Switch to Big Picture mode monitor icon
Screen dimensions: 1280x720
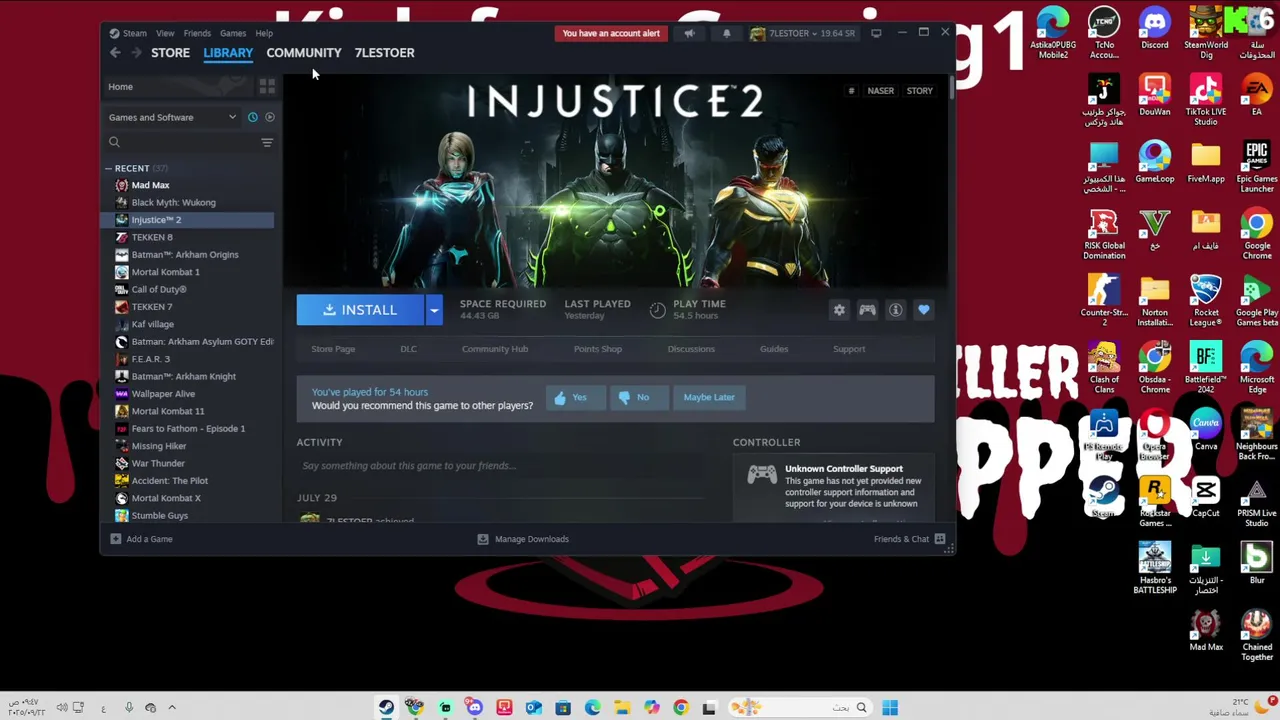[876, 33]
